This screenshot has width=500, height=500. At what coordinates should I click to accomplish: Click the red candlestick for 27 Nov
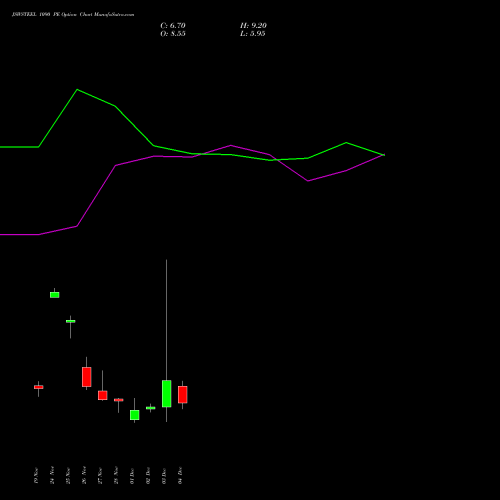click(x=103, y=395)
